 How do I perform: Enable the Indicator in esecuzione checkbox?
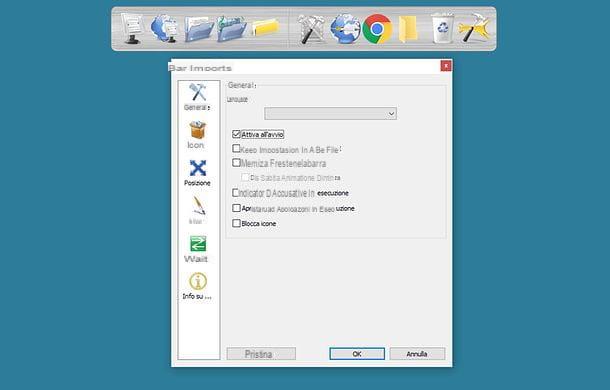pyautogui.click(x=236, y=193)
